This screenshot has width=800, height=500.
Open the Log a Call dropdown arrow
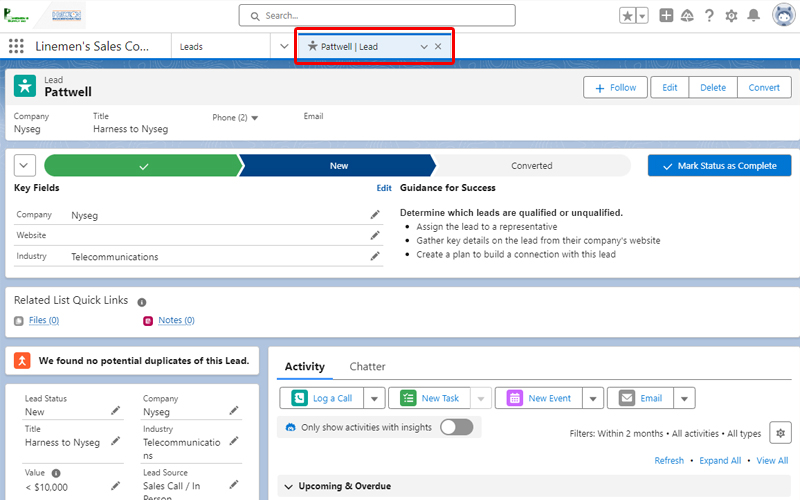click(x=374, y=398)
